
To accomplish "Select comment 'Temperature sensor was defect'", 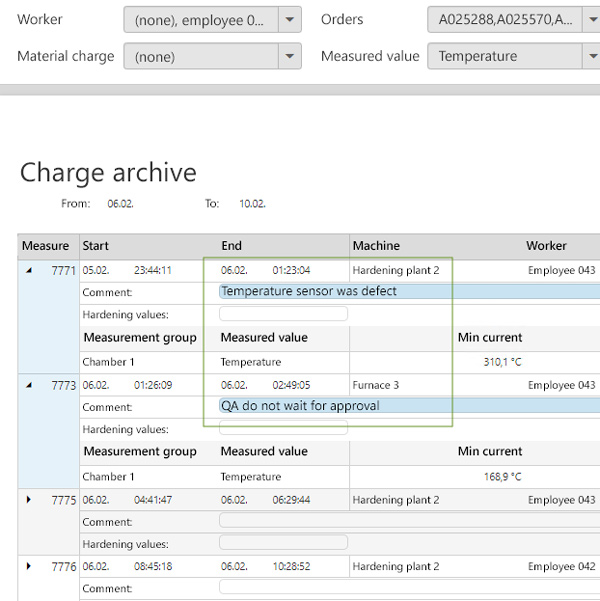I will [x=309, y=292].
